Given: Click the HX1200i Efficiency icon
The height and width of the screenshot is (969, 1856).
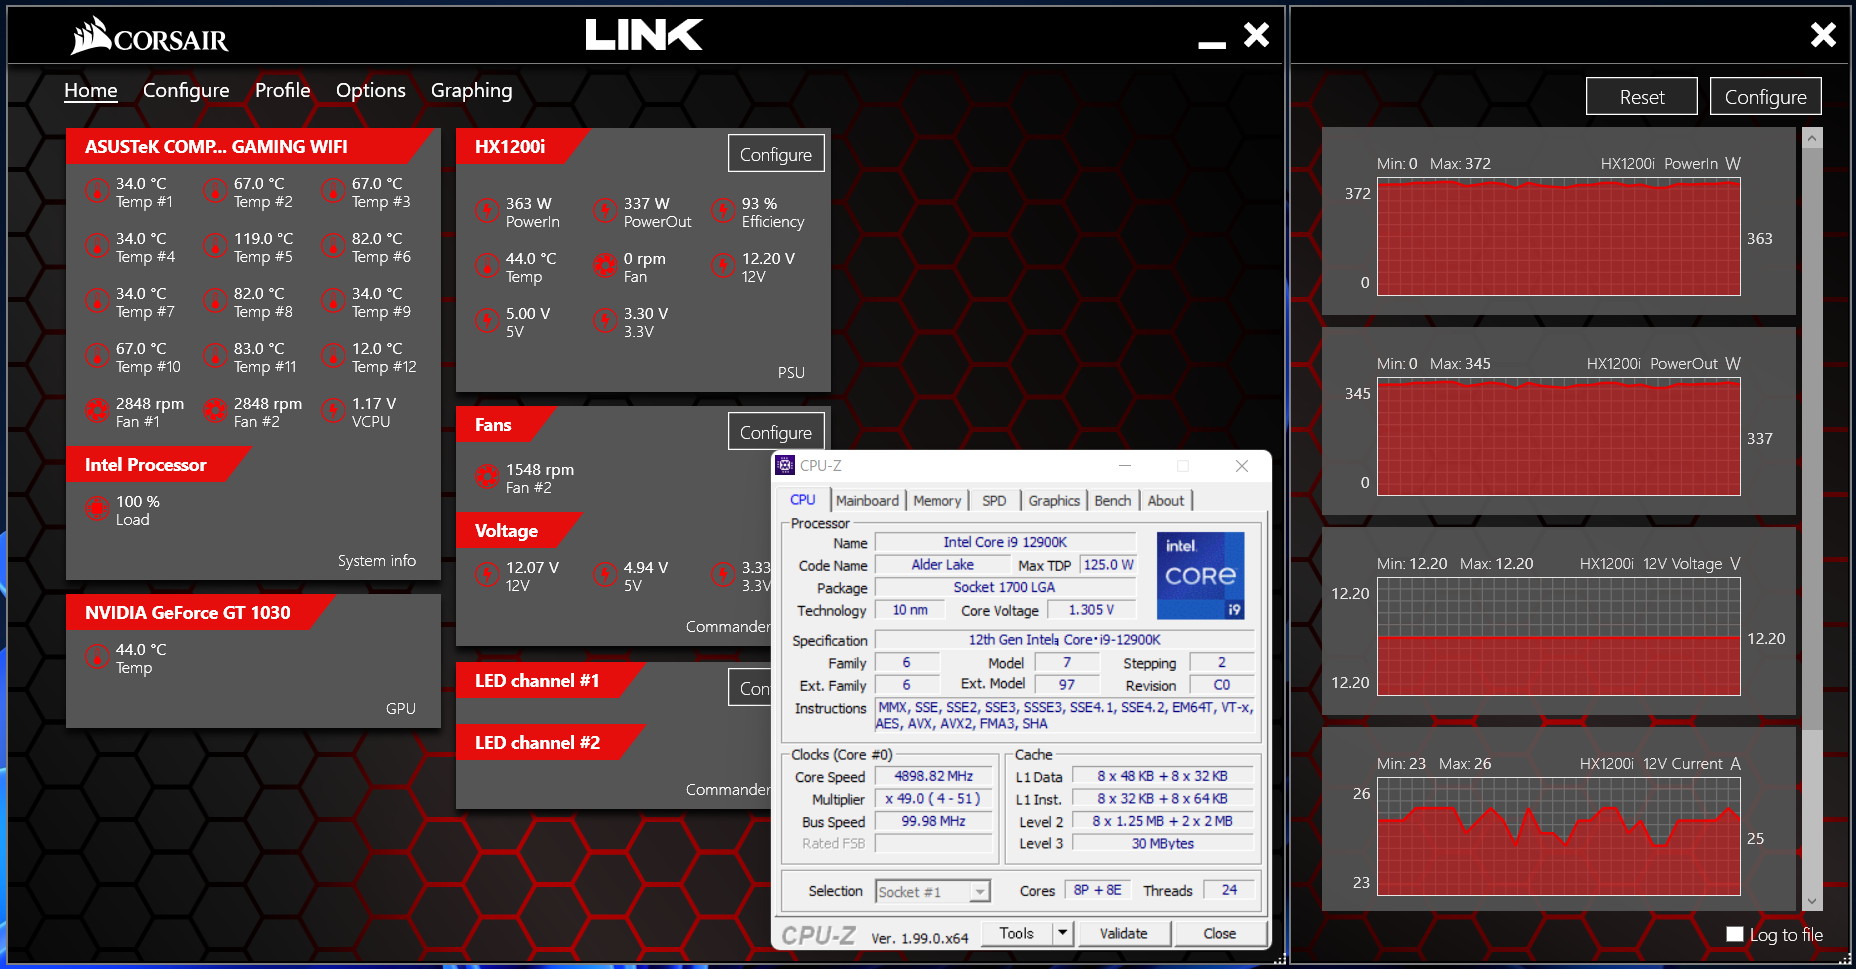Looking at the screenshot, I should click(723, 210).
